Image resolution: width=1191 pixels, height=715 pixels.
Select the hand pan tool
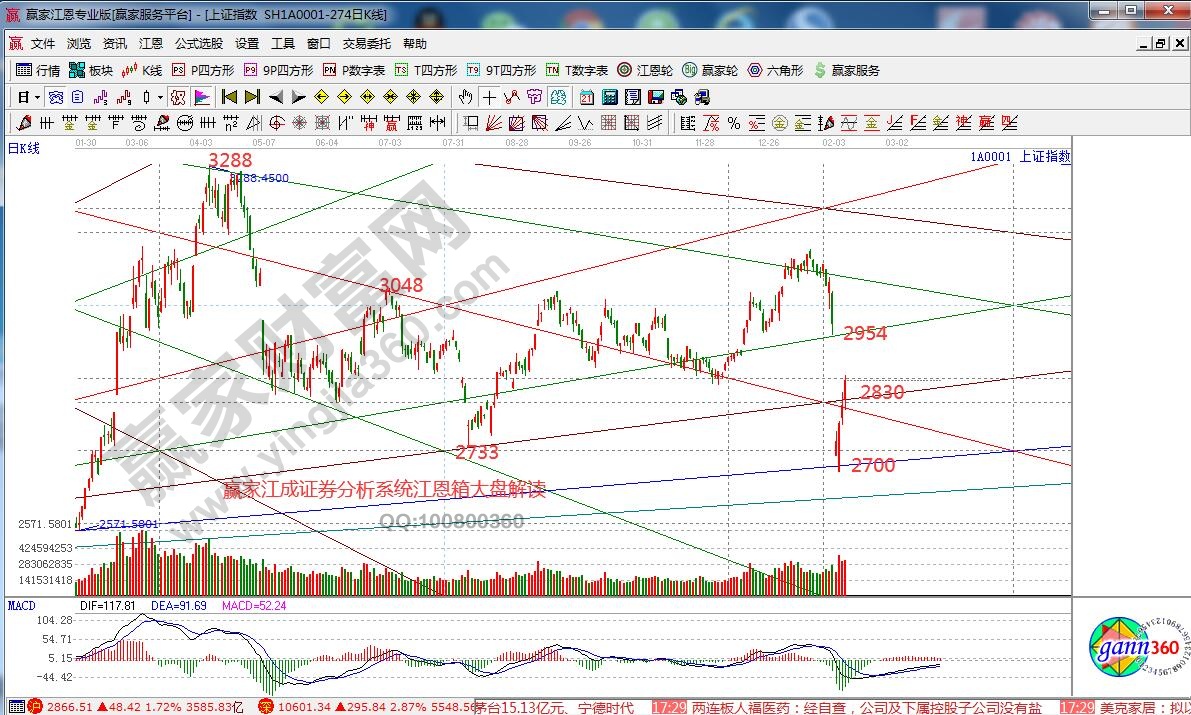[x=465, y=97]
